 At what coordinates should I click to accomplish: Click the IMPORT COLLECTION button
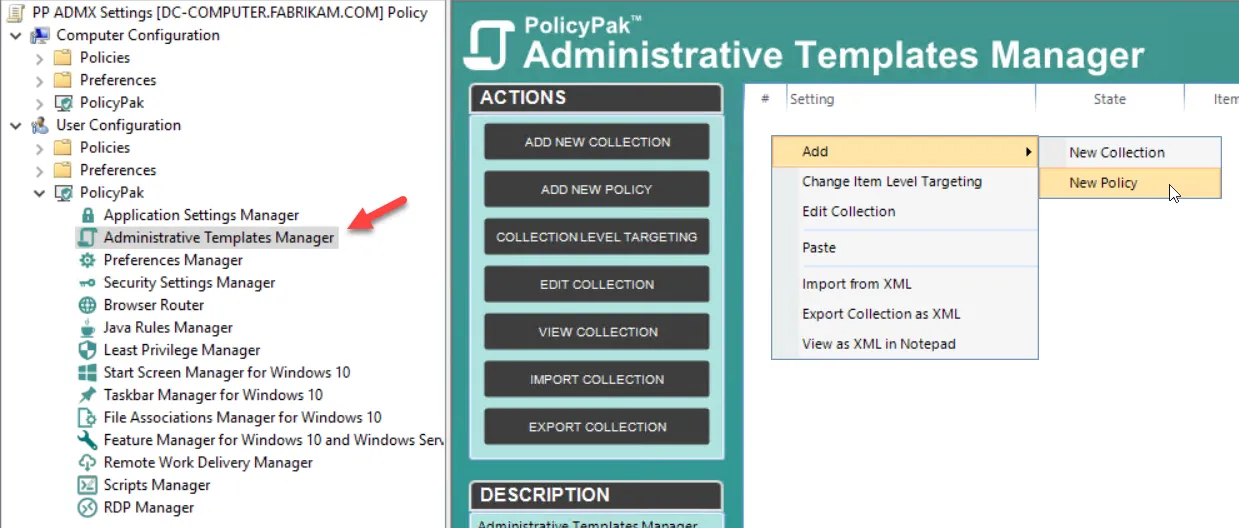(597, 379)
